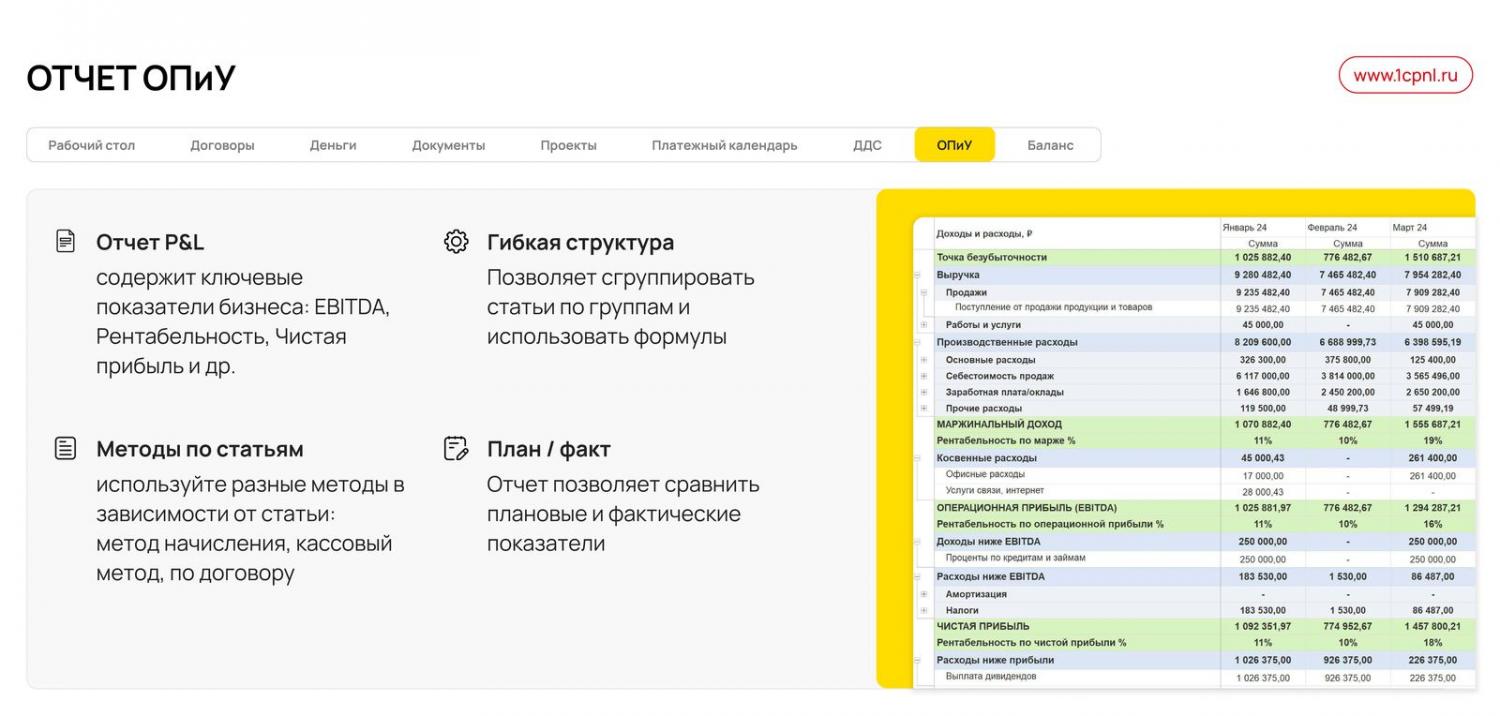Expand the Прочие расходы row
Image resolution: width=1500 pixels, height=716 pixels.
coord(924,408)
